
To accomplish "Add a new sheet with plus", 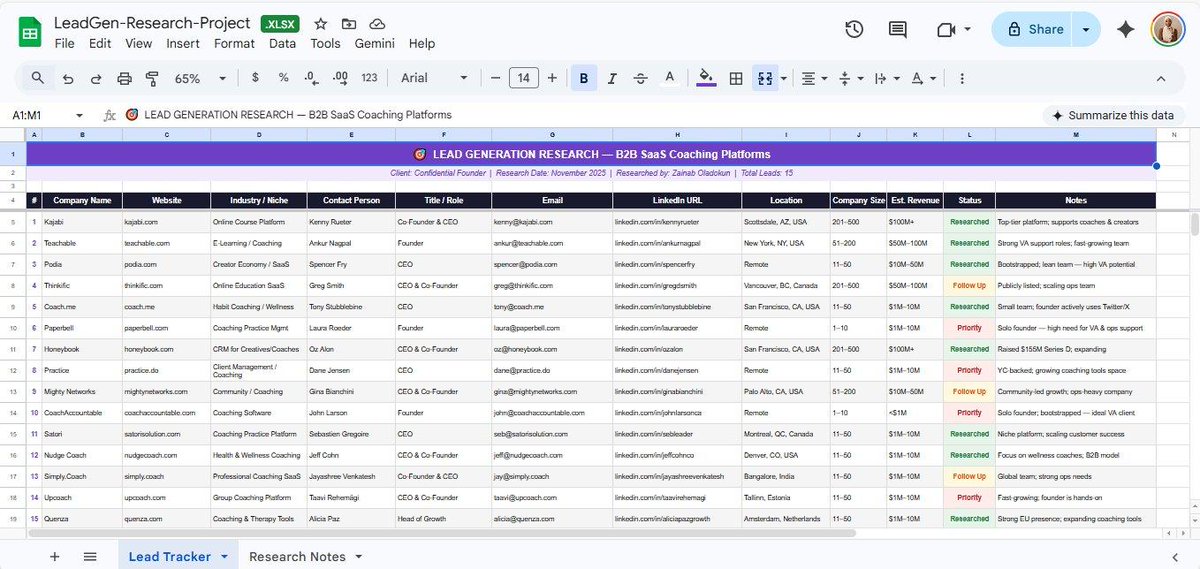I will tap(54, 556).
